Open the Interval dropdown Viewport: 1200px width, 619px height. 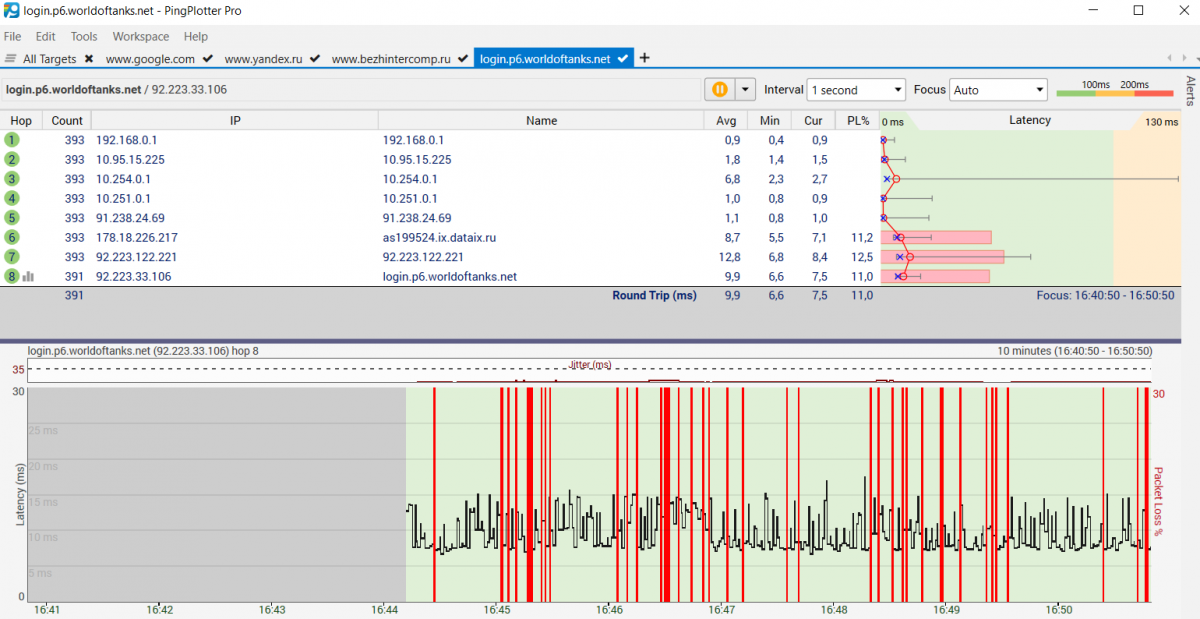(856, 90)
